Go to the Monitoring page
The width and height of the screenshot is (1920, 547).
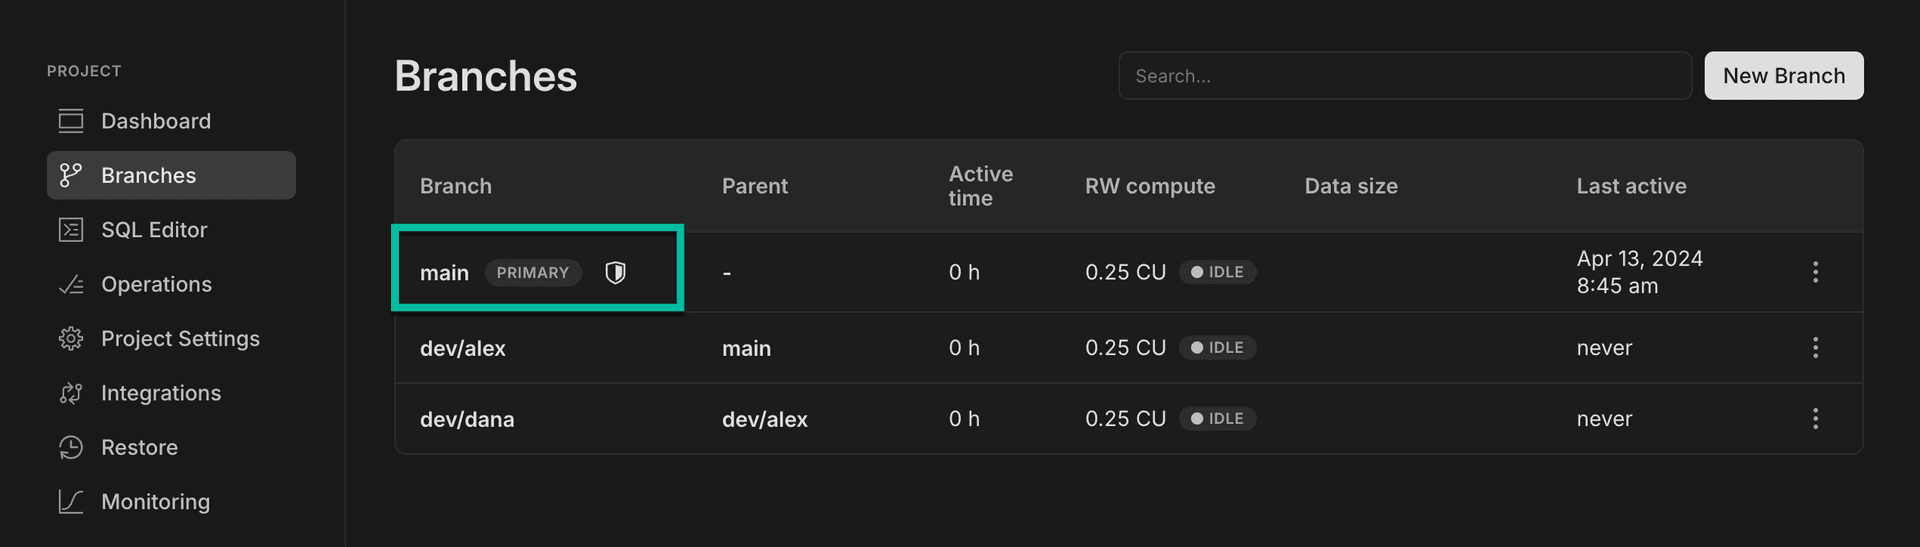[155, 502]
